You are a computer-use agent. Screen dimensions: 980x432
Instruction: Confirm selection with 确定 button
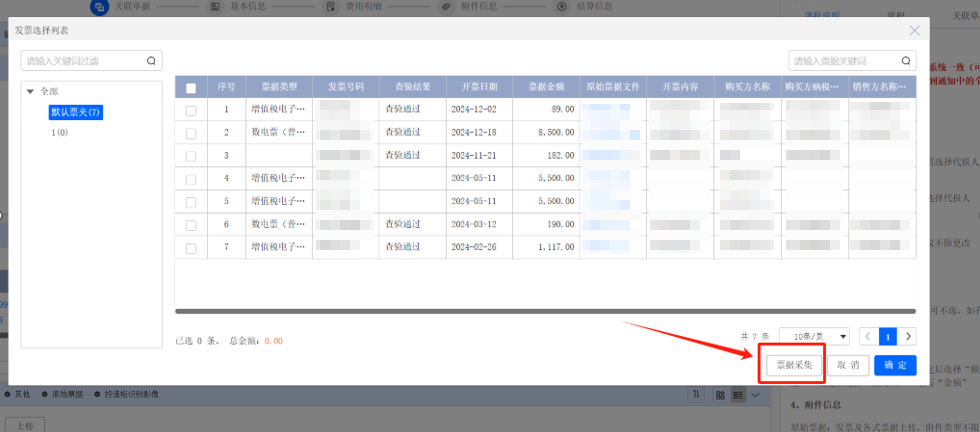895,366
